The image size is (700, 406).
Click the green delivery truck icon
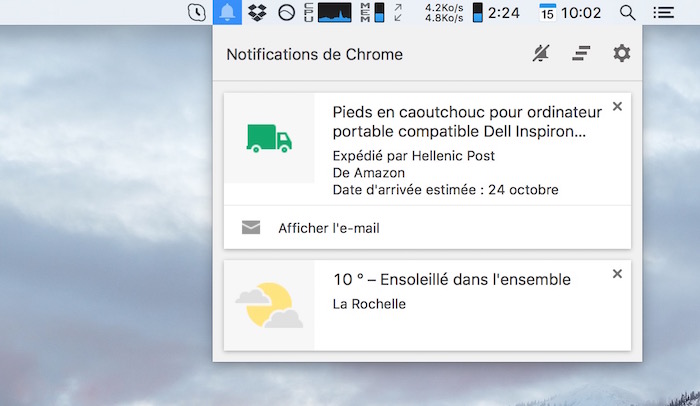(269, 139)
